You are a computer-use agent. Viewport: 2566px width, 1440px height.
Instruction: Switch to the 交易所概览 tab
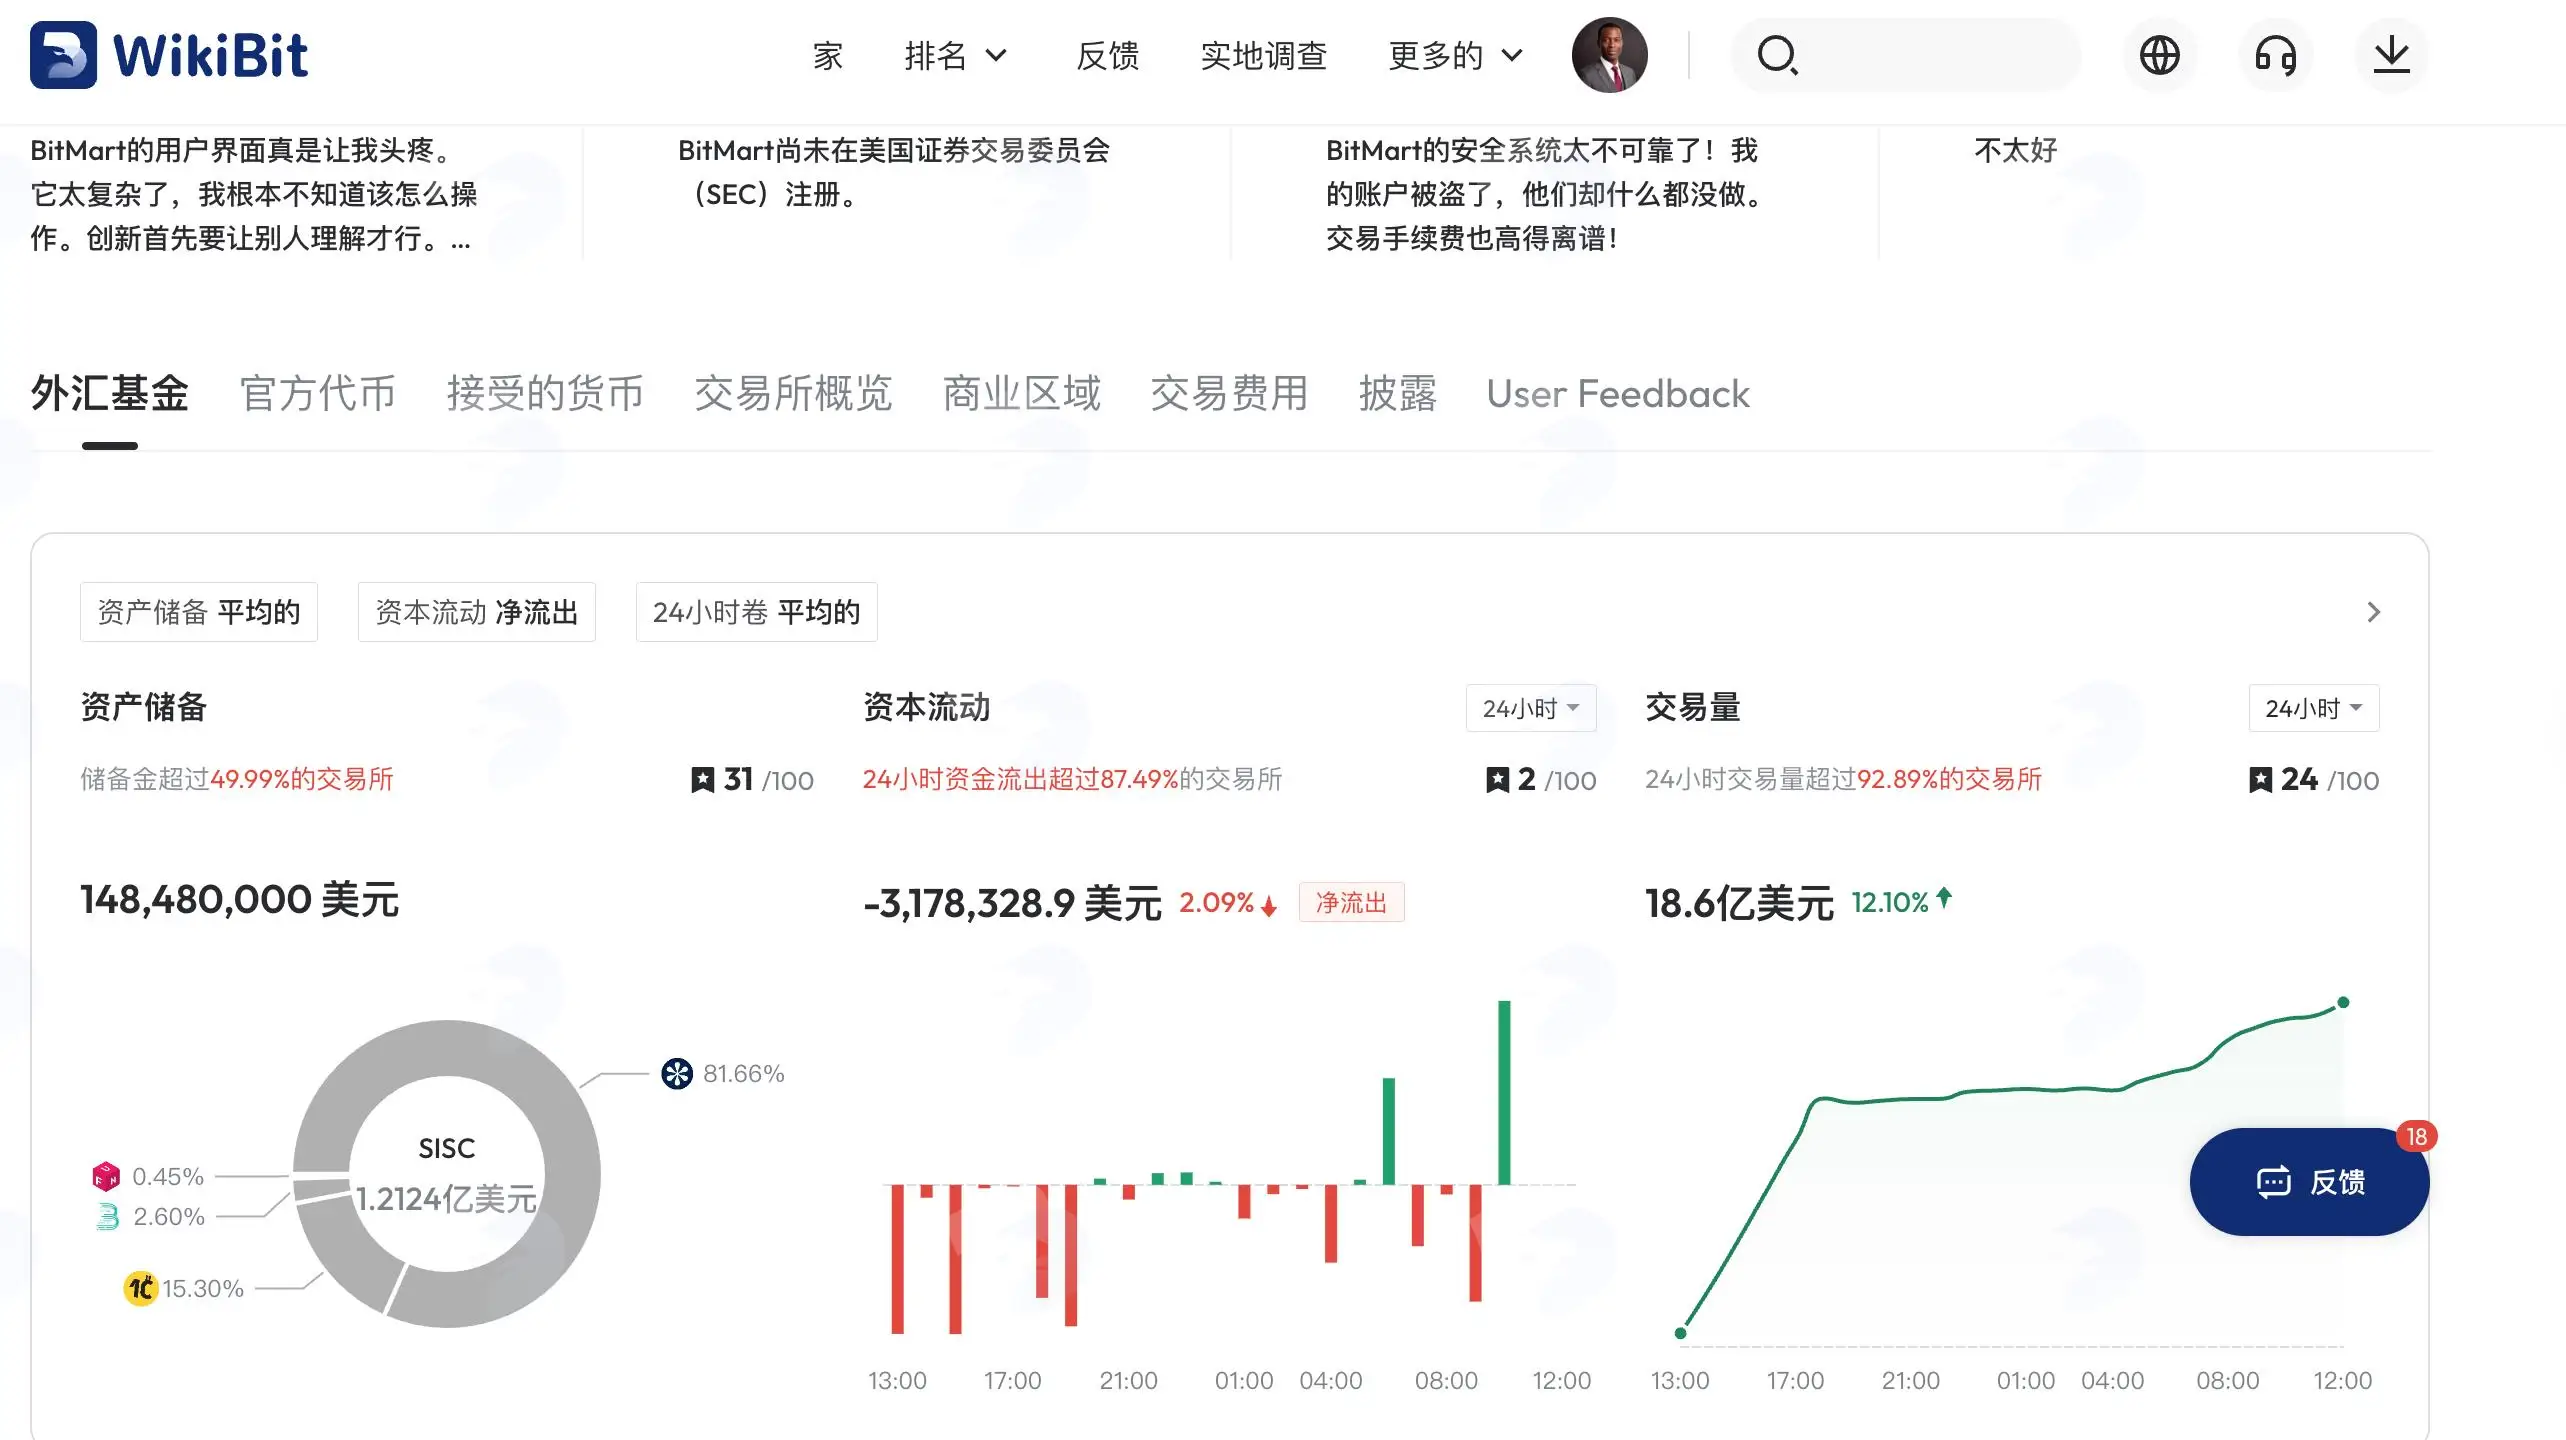tap(793, 394)
